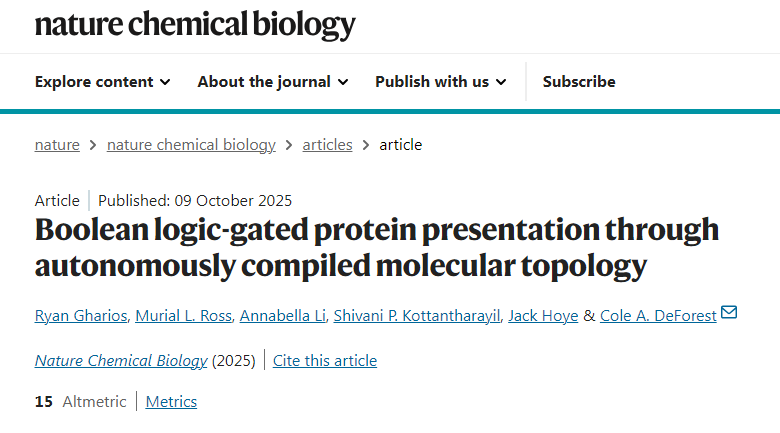Click the Nature Chemical Biology journal link
Screen dimensions: 780x433
pyautogui.click(x=121, y=361)
